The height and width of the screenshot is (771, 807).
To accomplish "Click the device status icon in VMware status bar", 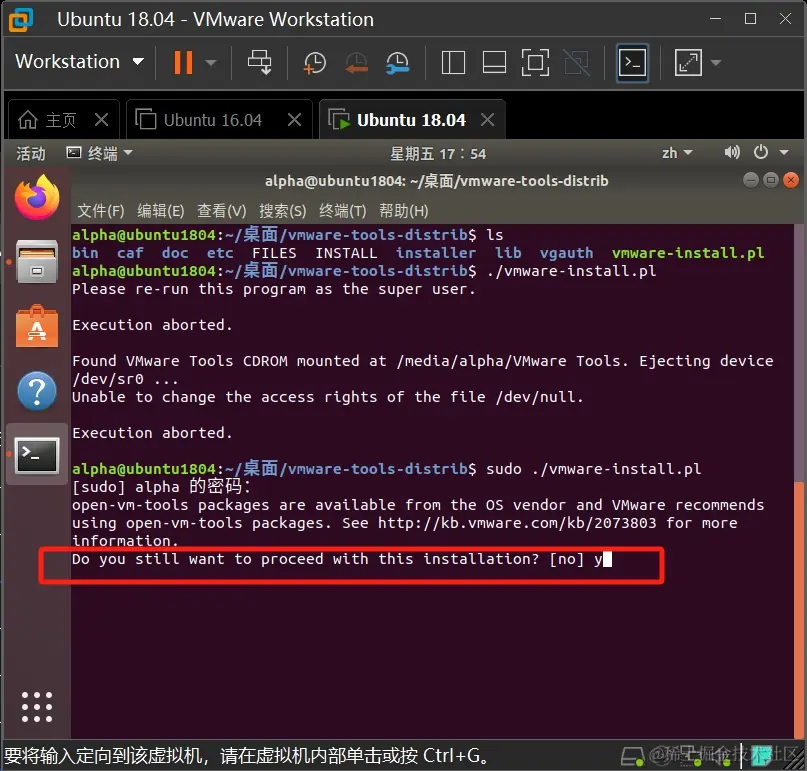I will [633, 756].
